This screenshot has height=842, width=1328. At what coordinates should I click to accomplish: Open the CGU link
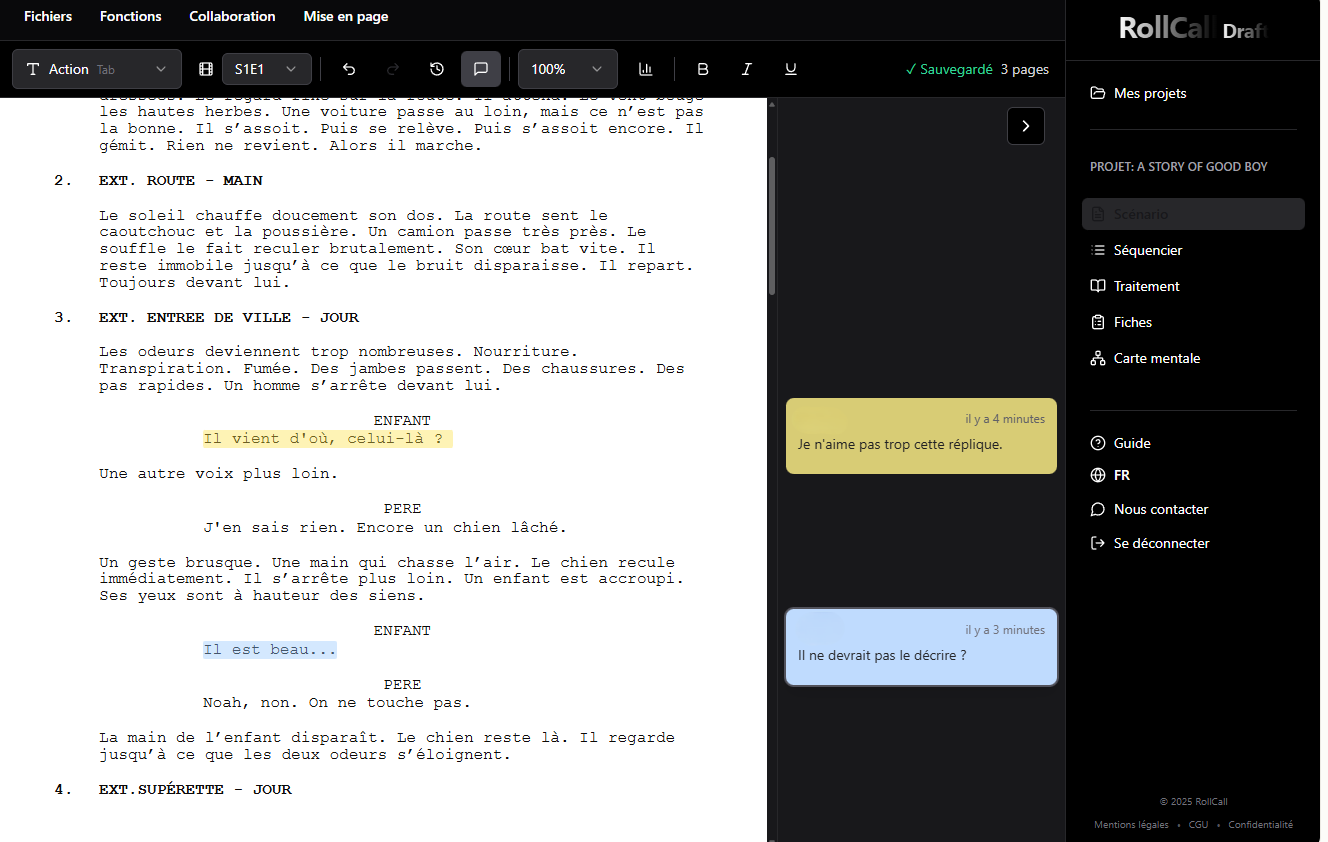pos(1198,825)
